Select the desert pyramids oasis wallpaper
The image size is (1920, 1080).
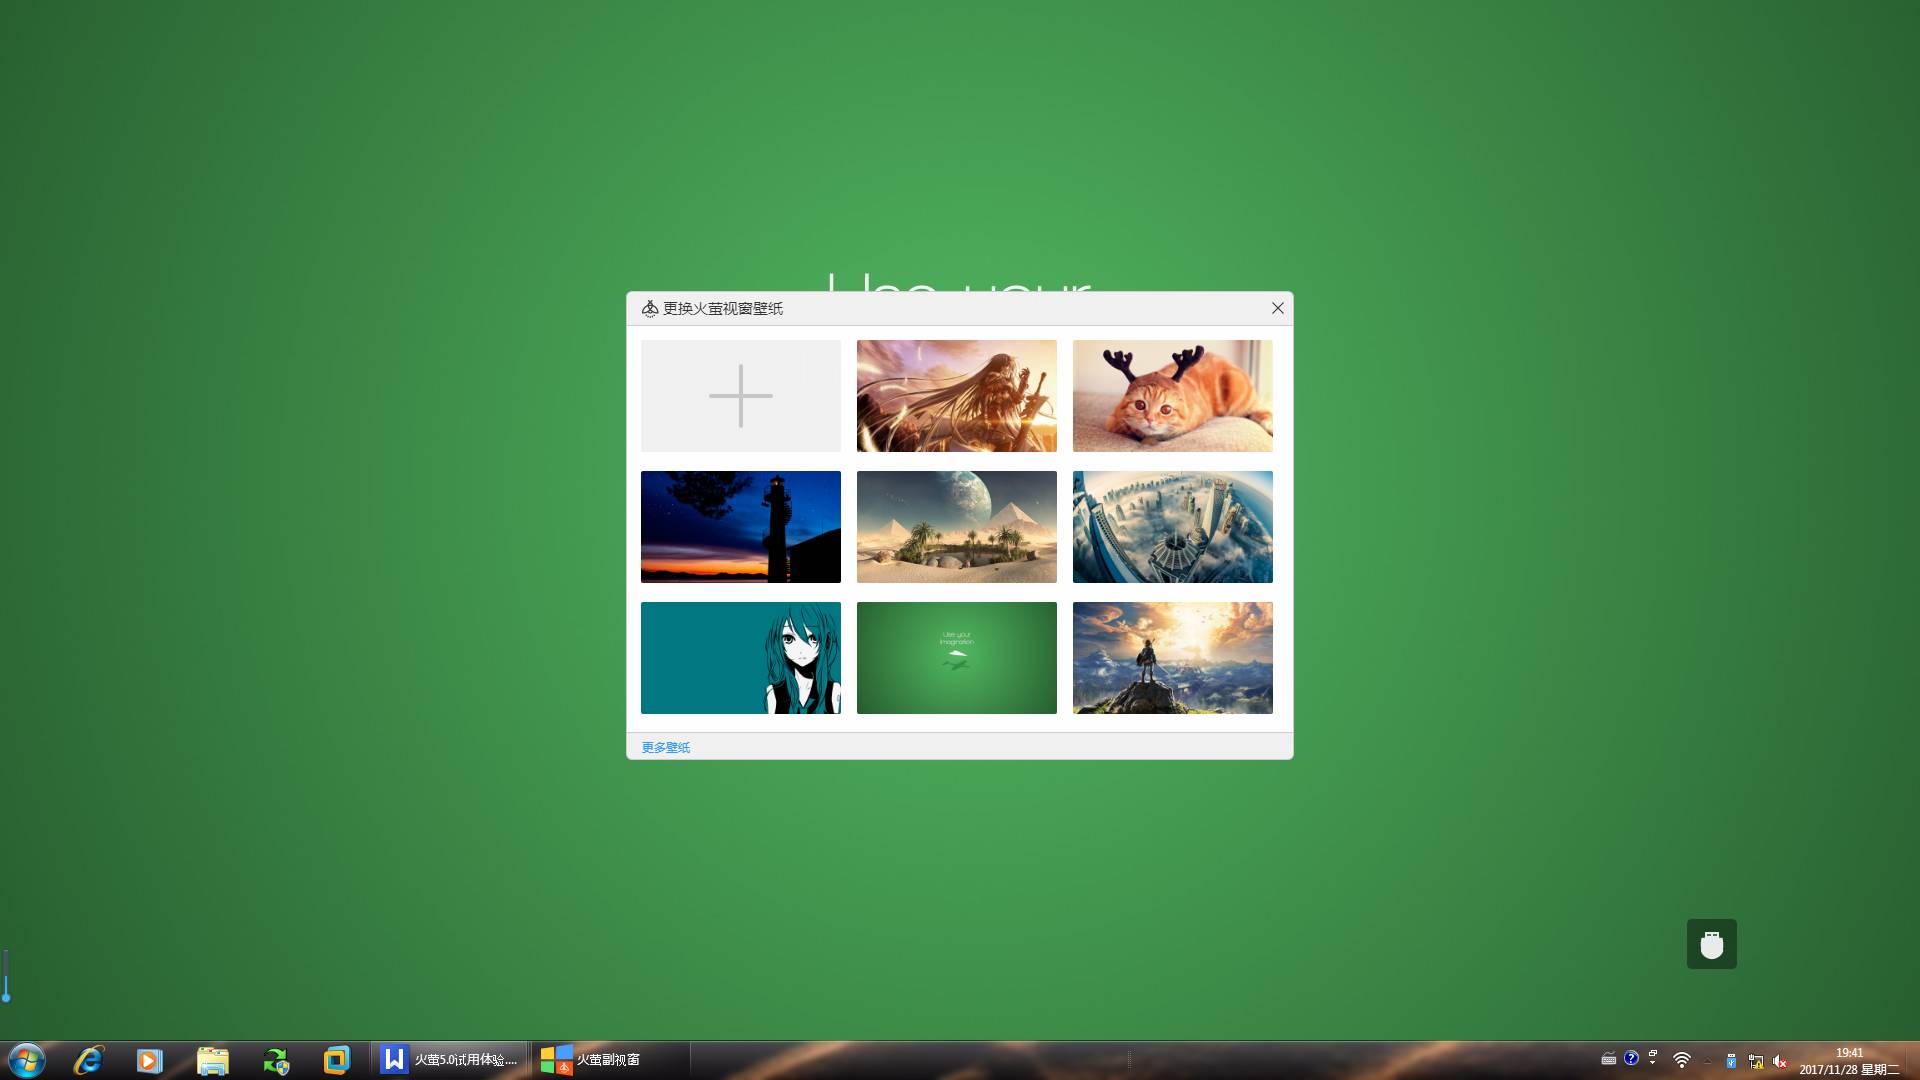tap(956, 527)
